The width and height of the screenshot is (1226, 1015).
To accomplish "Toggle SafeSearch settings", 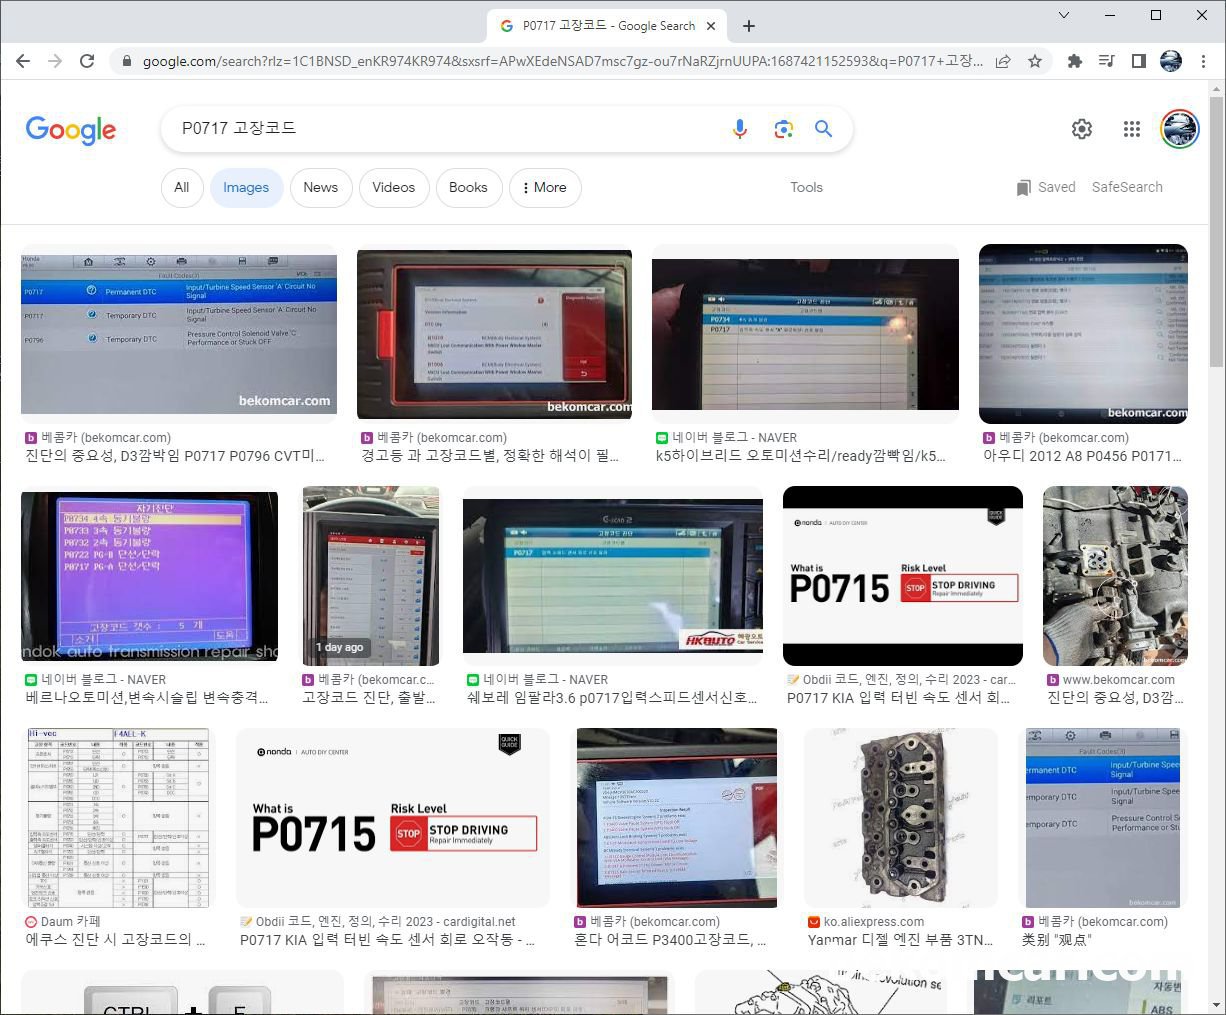I will (1127, 187).
